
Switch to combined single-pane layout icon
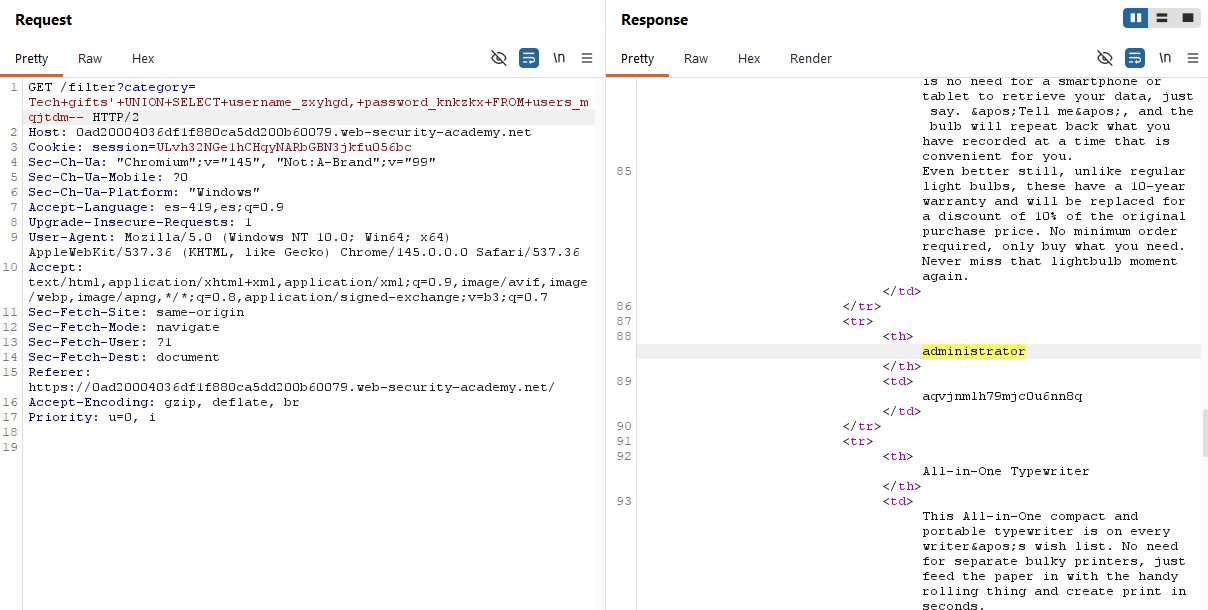(1187, 18)
